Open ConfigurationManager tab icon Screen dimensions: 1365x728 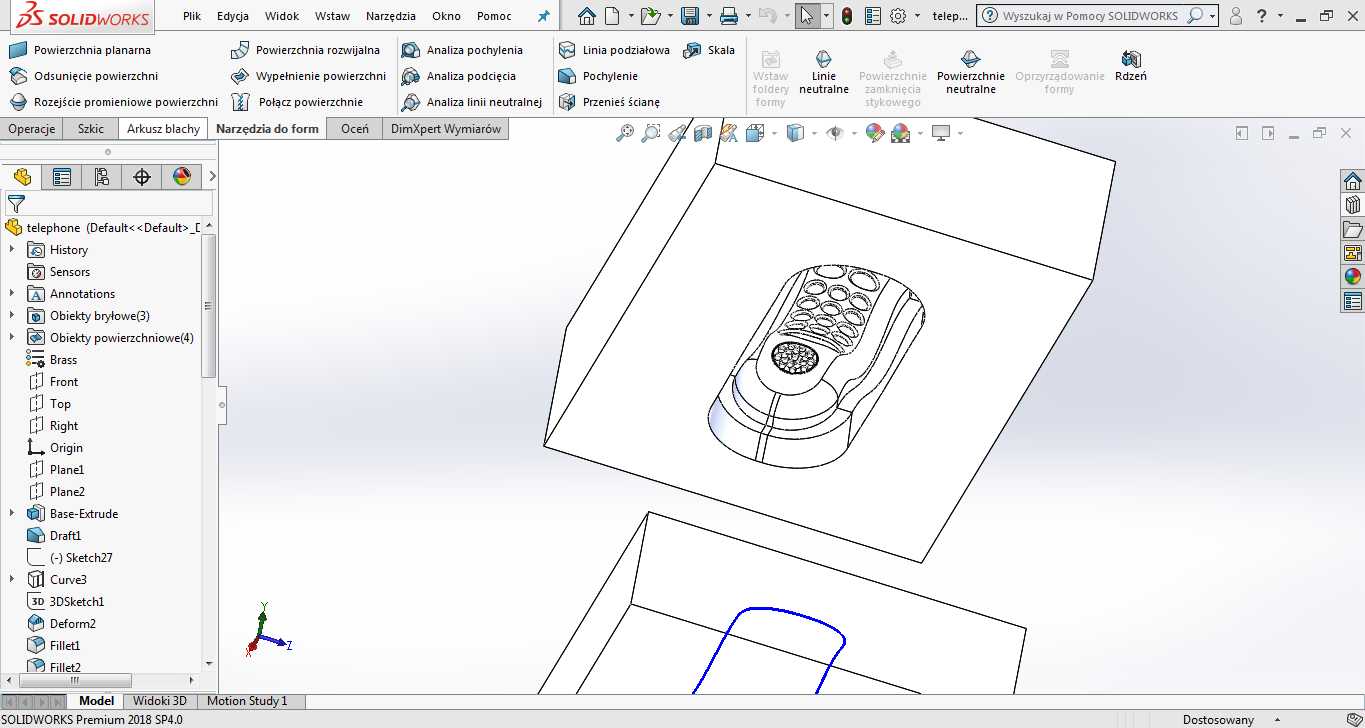click(x=102, y=177)
